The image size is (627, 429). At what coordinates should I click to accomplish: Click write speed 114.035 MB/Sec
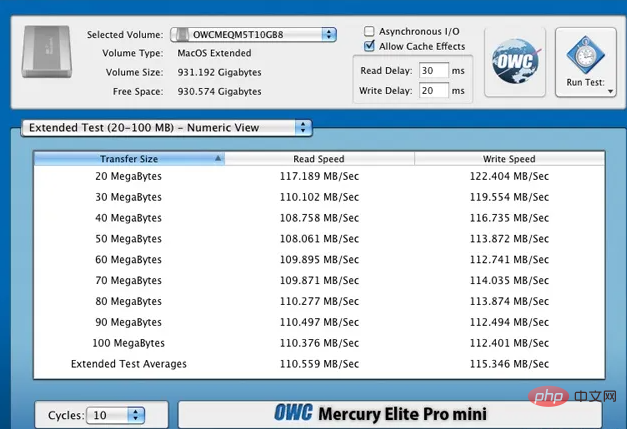(509, 280)
